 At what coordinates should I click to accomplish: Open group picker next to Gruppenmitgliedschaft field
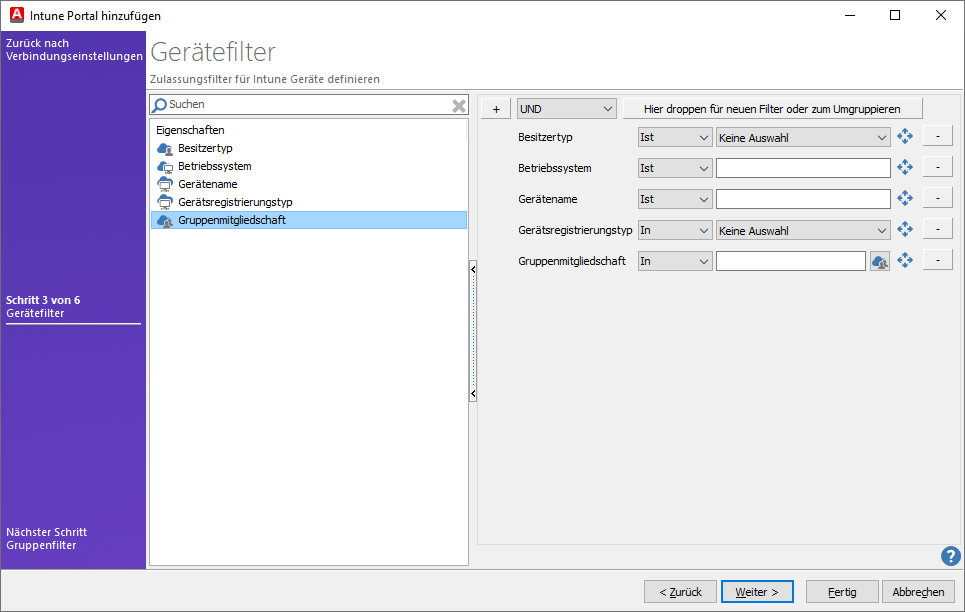880,262
